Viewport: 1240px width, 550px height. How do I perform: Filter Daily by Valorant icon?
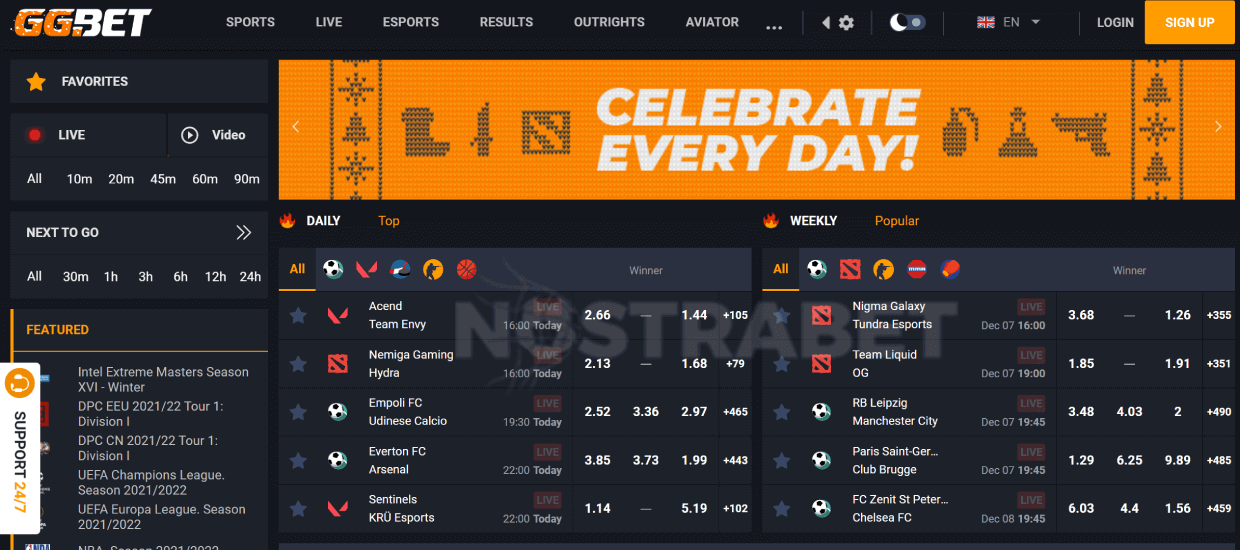(367, 269)
